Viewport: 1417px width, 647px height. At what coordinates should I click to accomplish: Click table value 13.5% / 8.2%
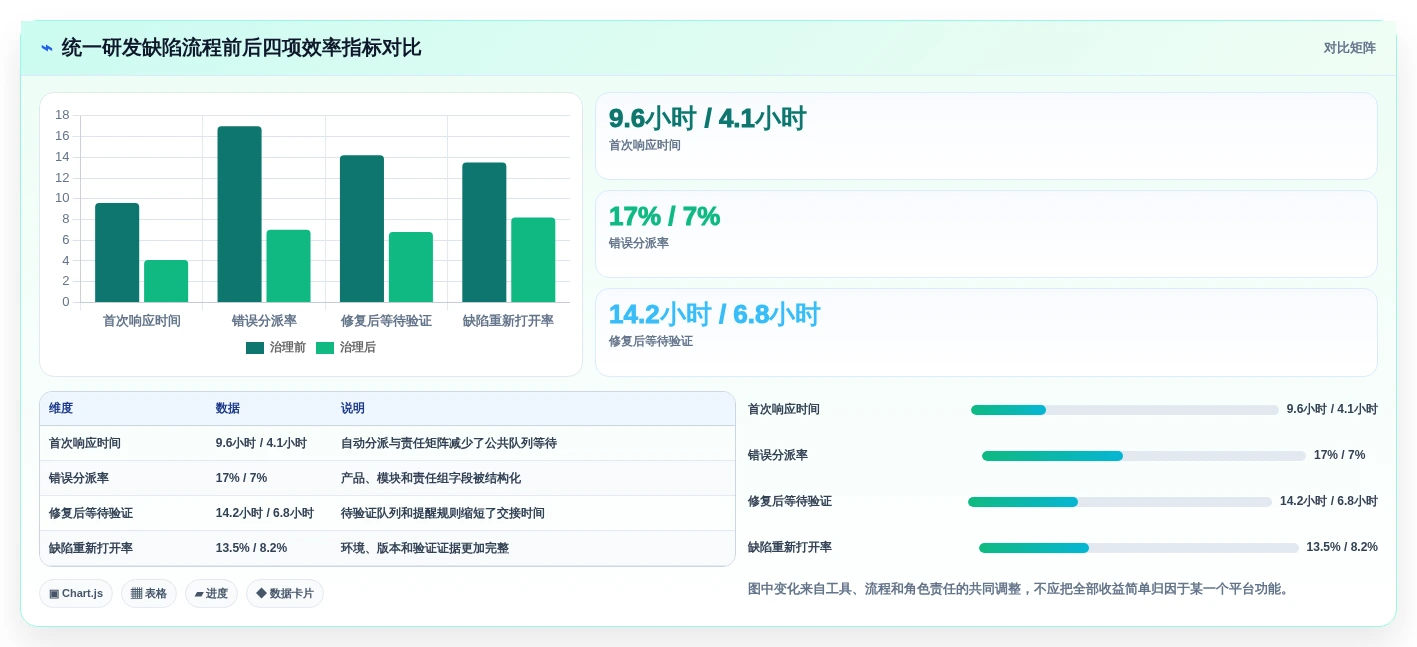point(251,548)
